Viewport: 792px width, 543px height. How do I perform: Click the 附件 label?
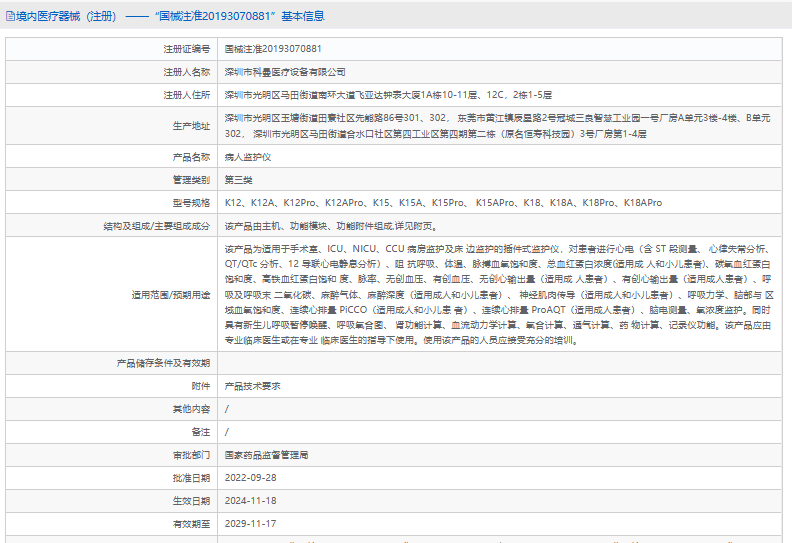pyautogui.click(x=201, y=386)
